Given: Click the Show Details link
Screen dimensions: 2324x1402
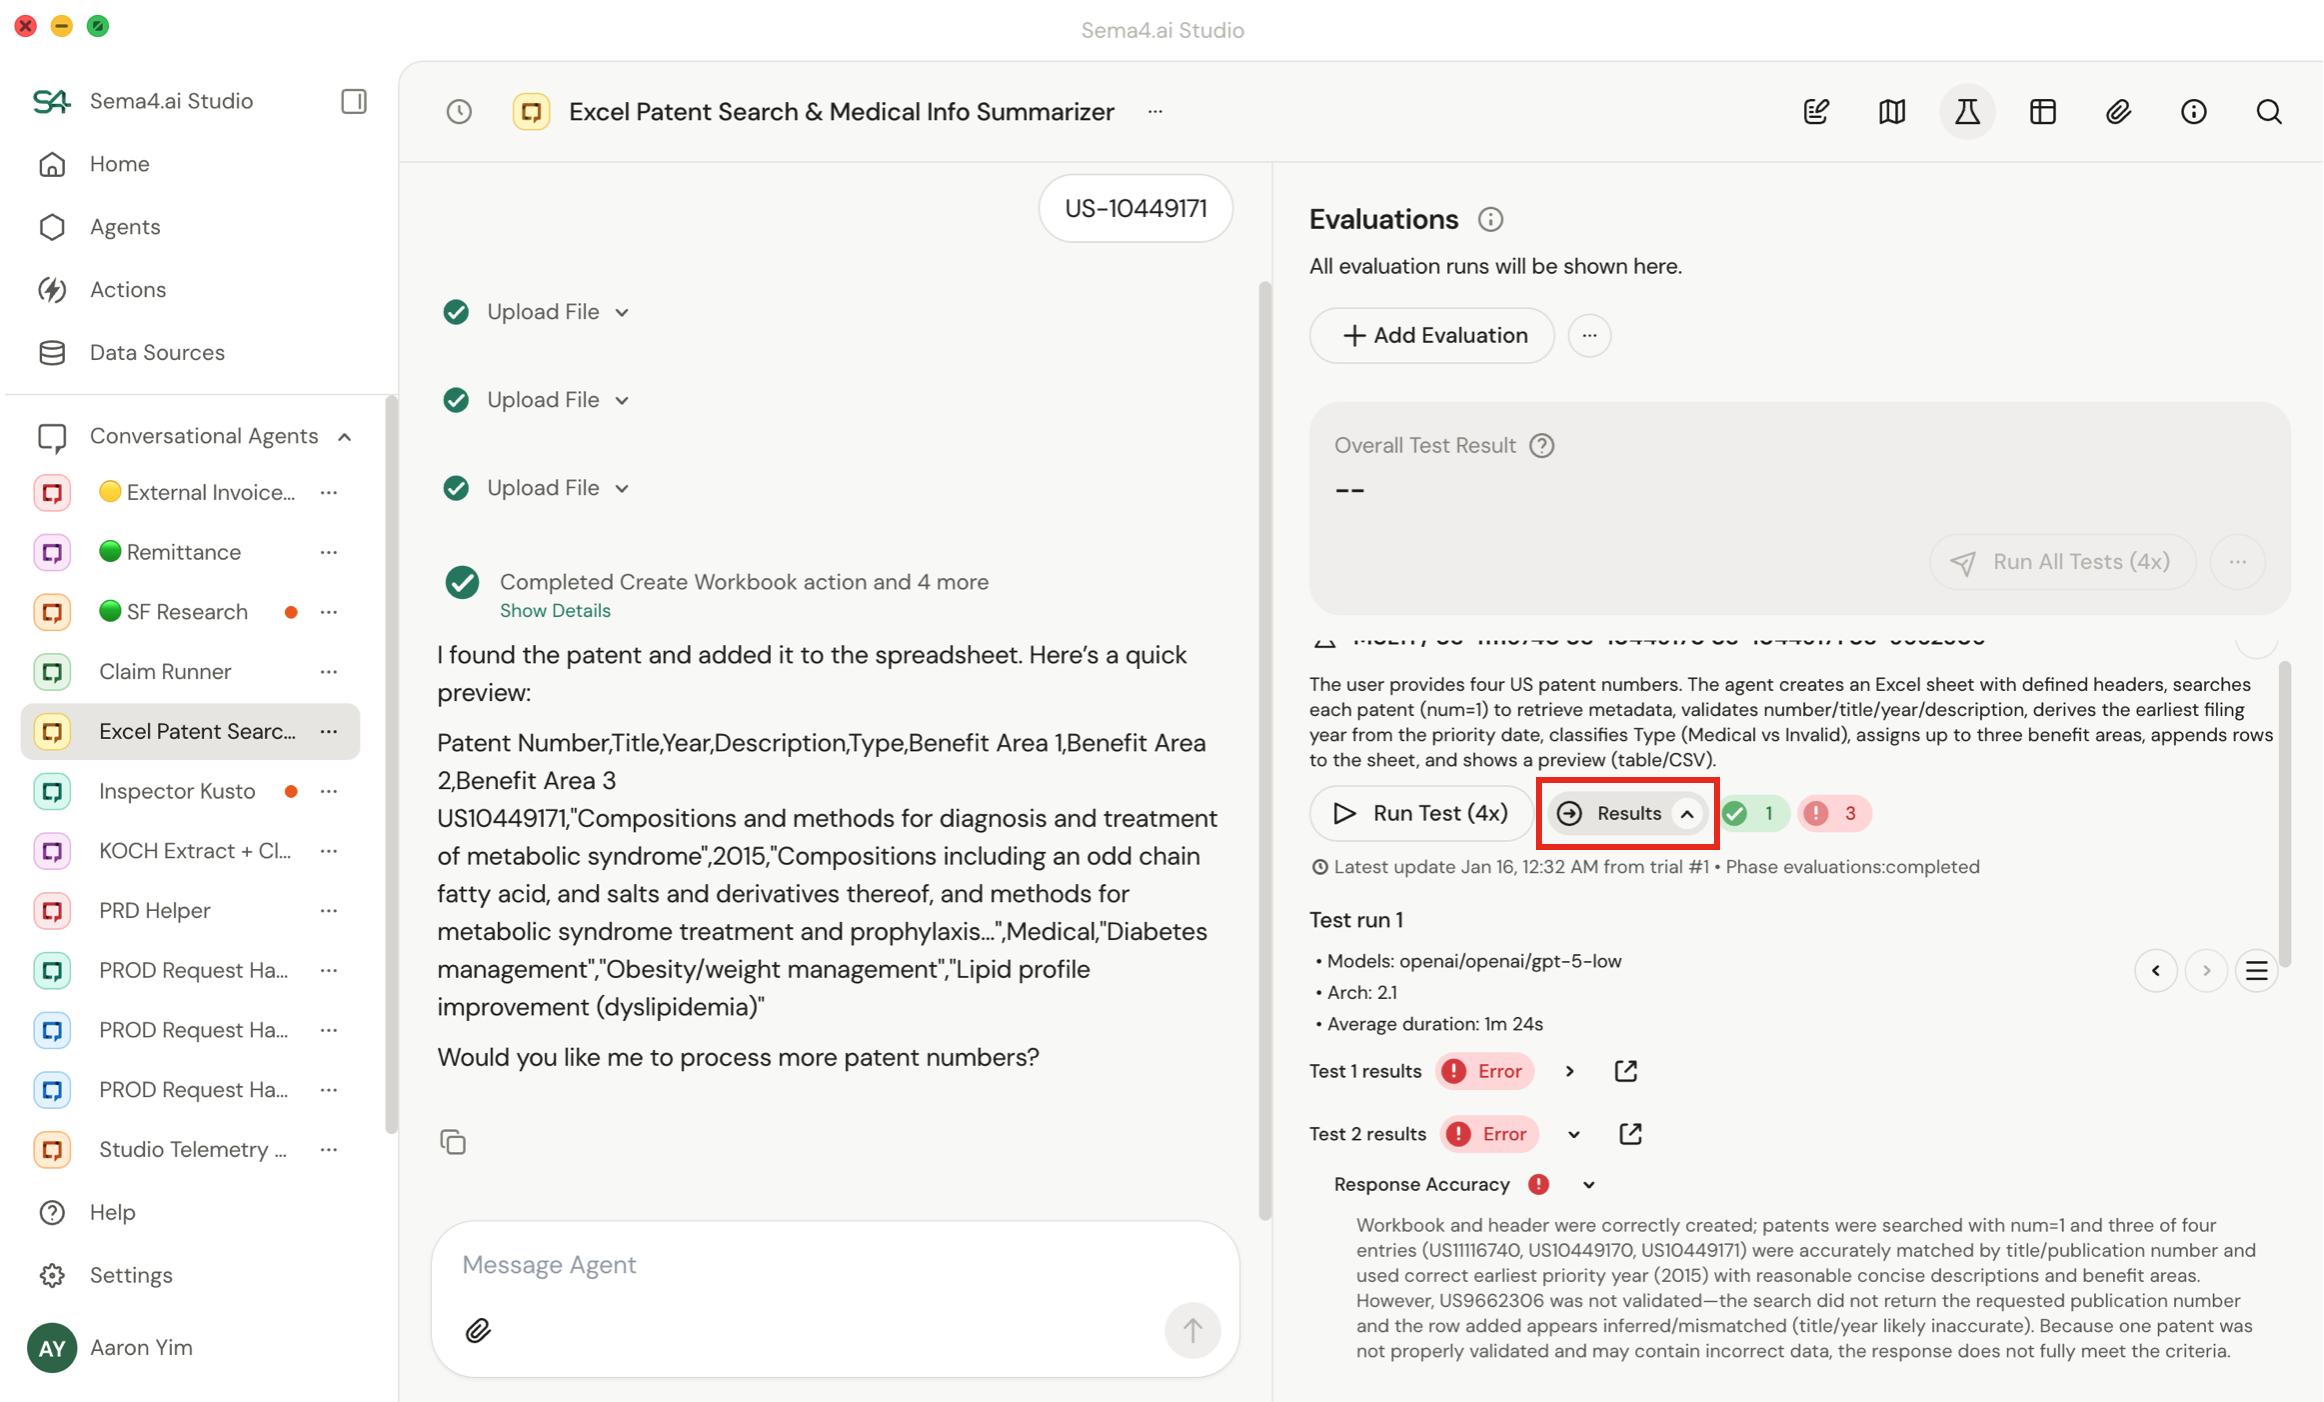Looking at the screenshot, I should [x=555, y=610].
